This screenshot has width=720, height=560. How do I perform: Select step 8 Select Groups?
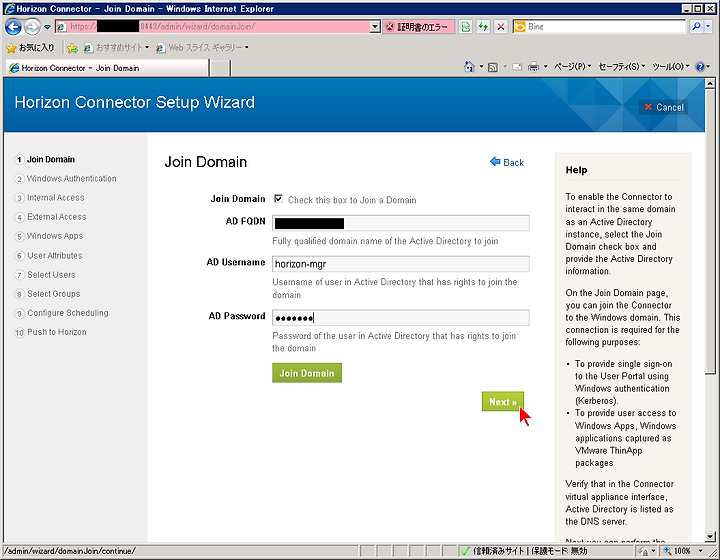pos(47,294)
